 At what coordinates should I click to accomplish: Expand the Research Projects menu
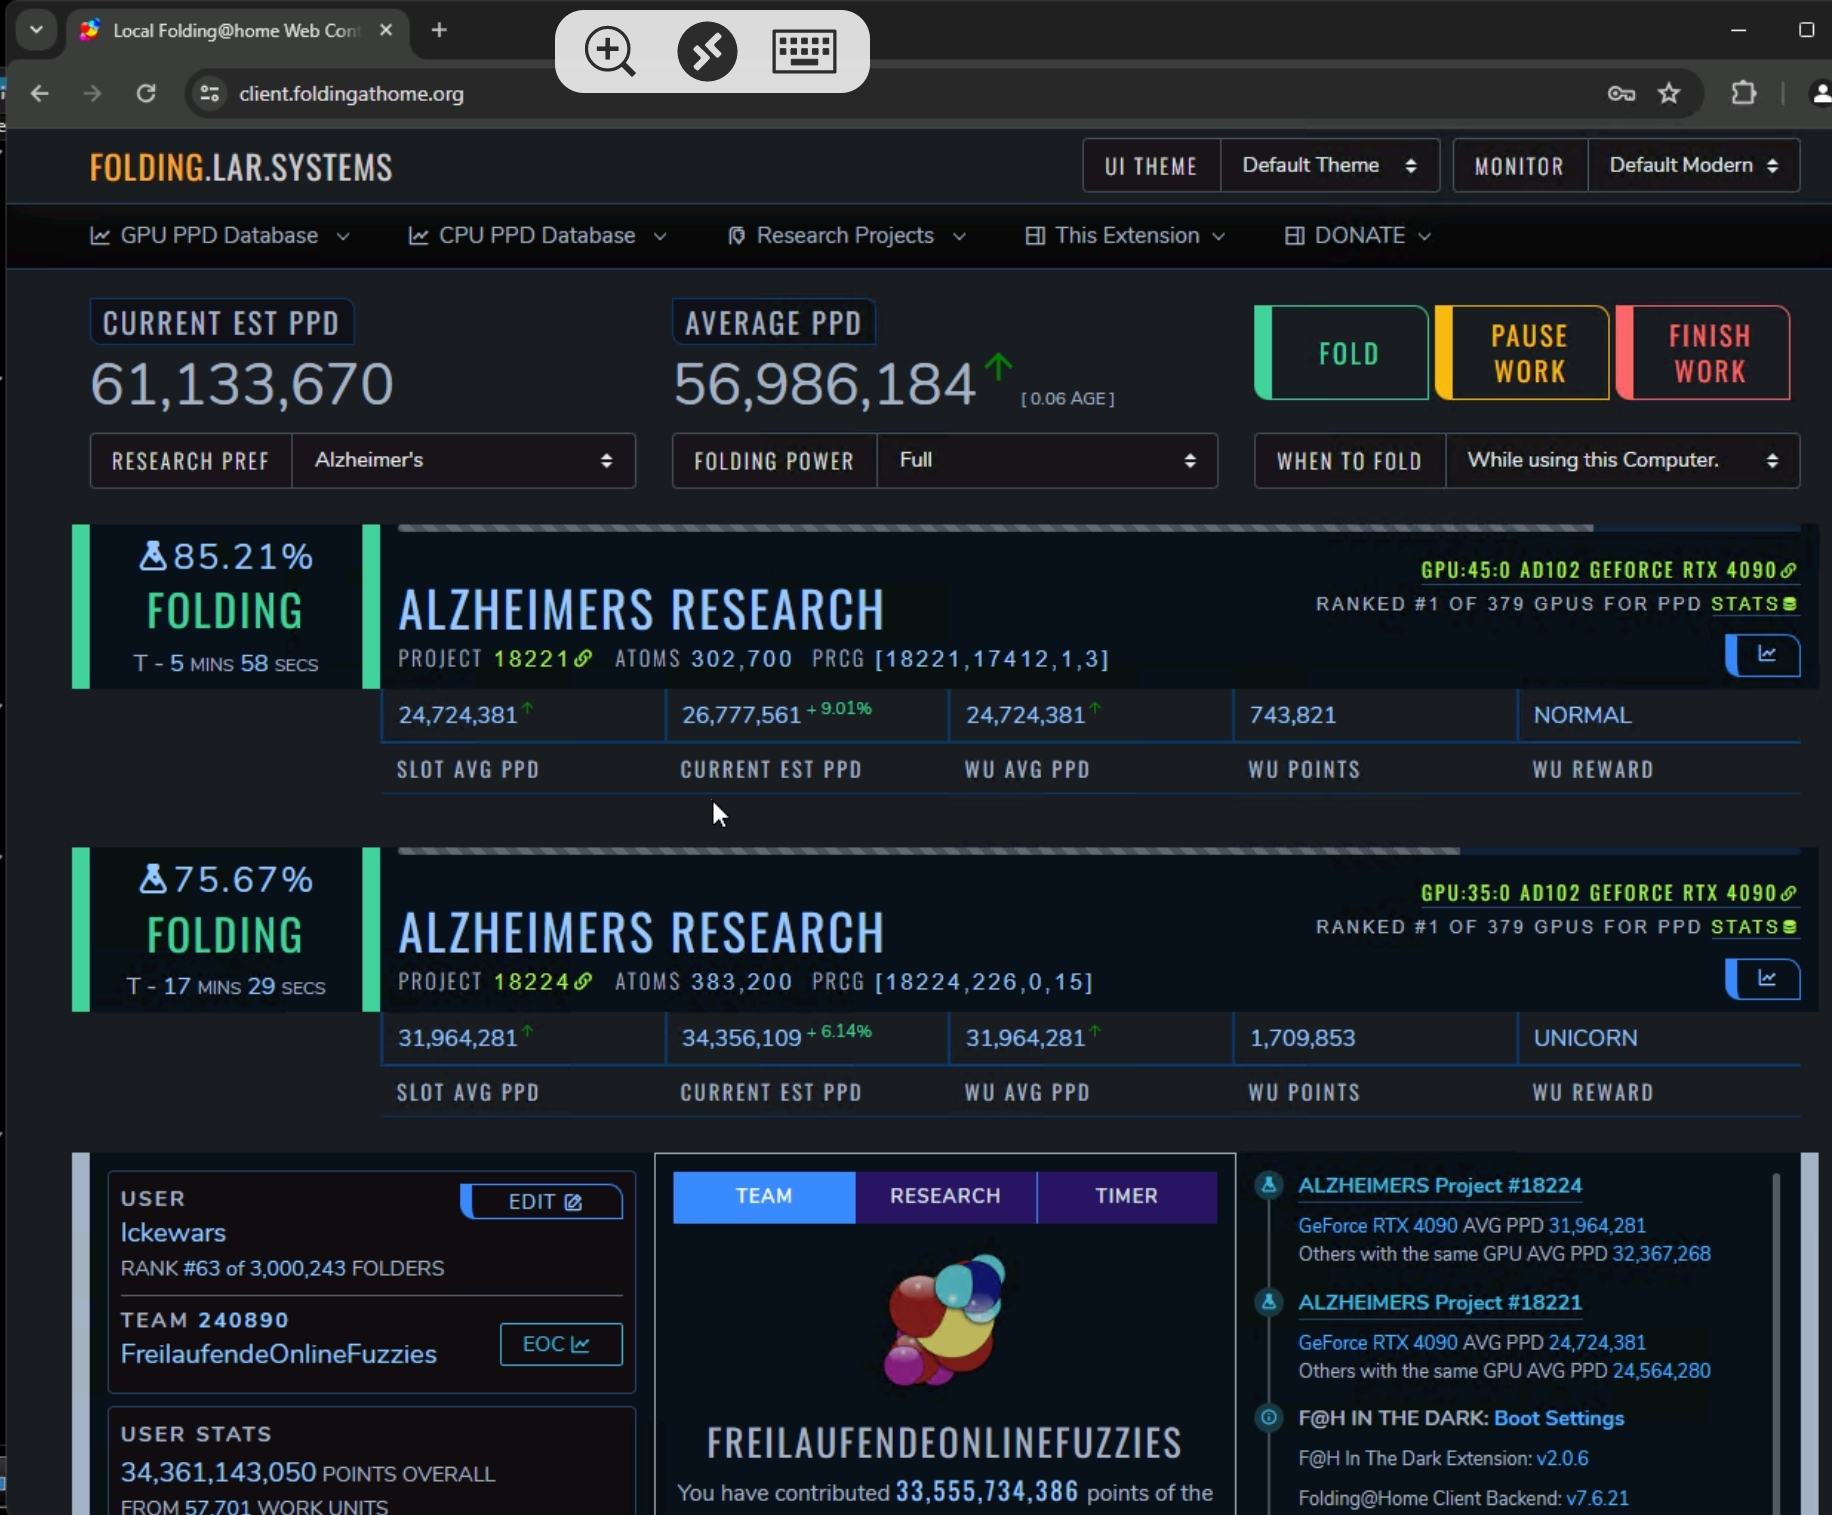coord(846,235)
